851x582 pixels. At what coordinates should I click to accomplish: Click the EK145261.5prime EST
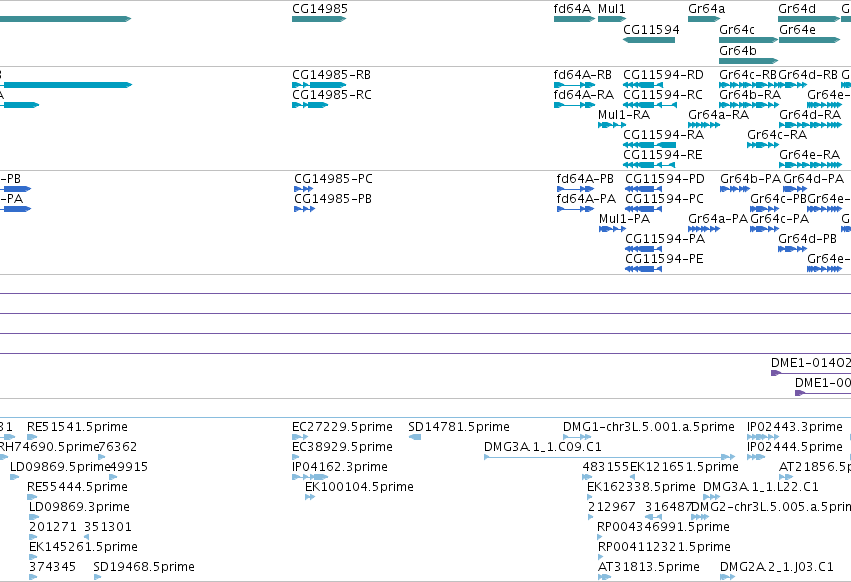[33, 557]
